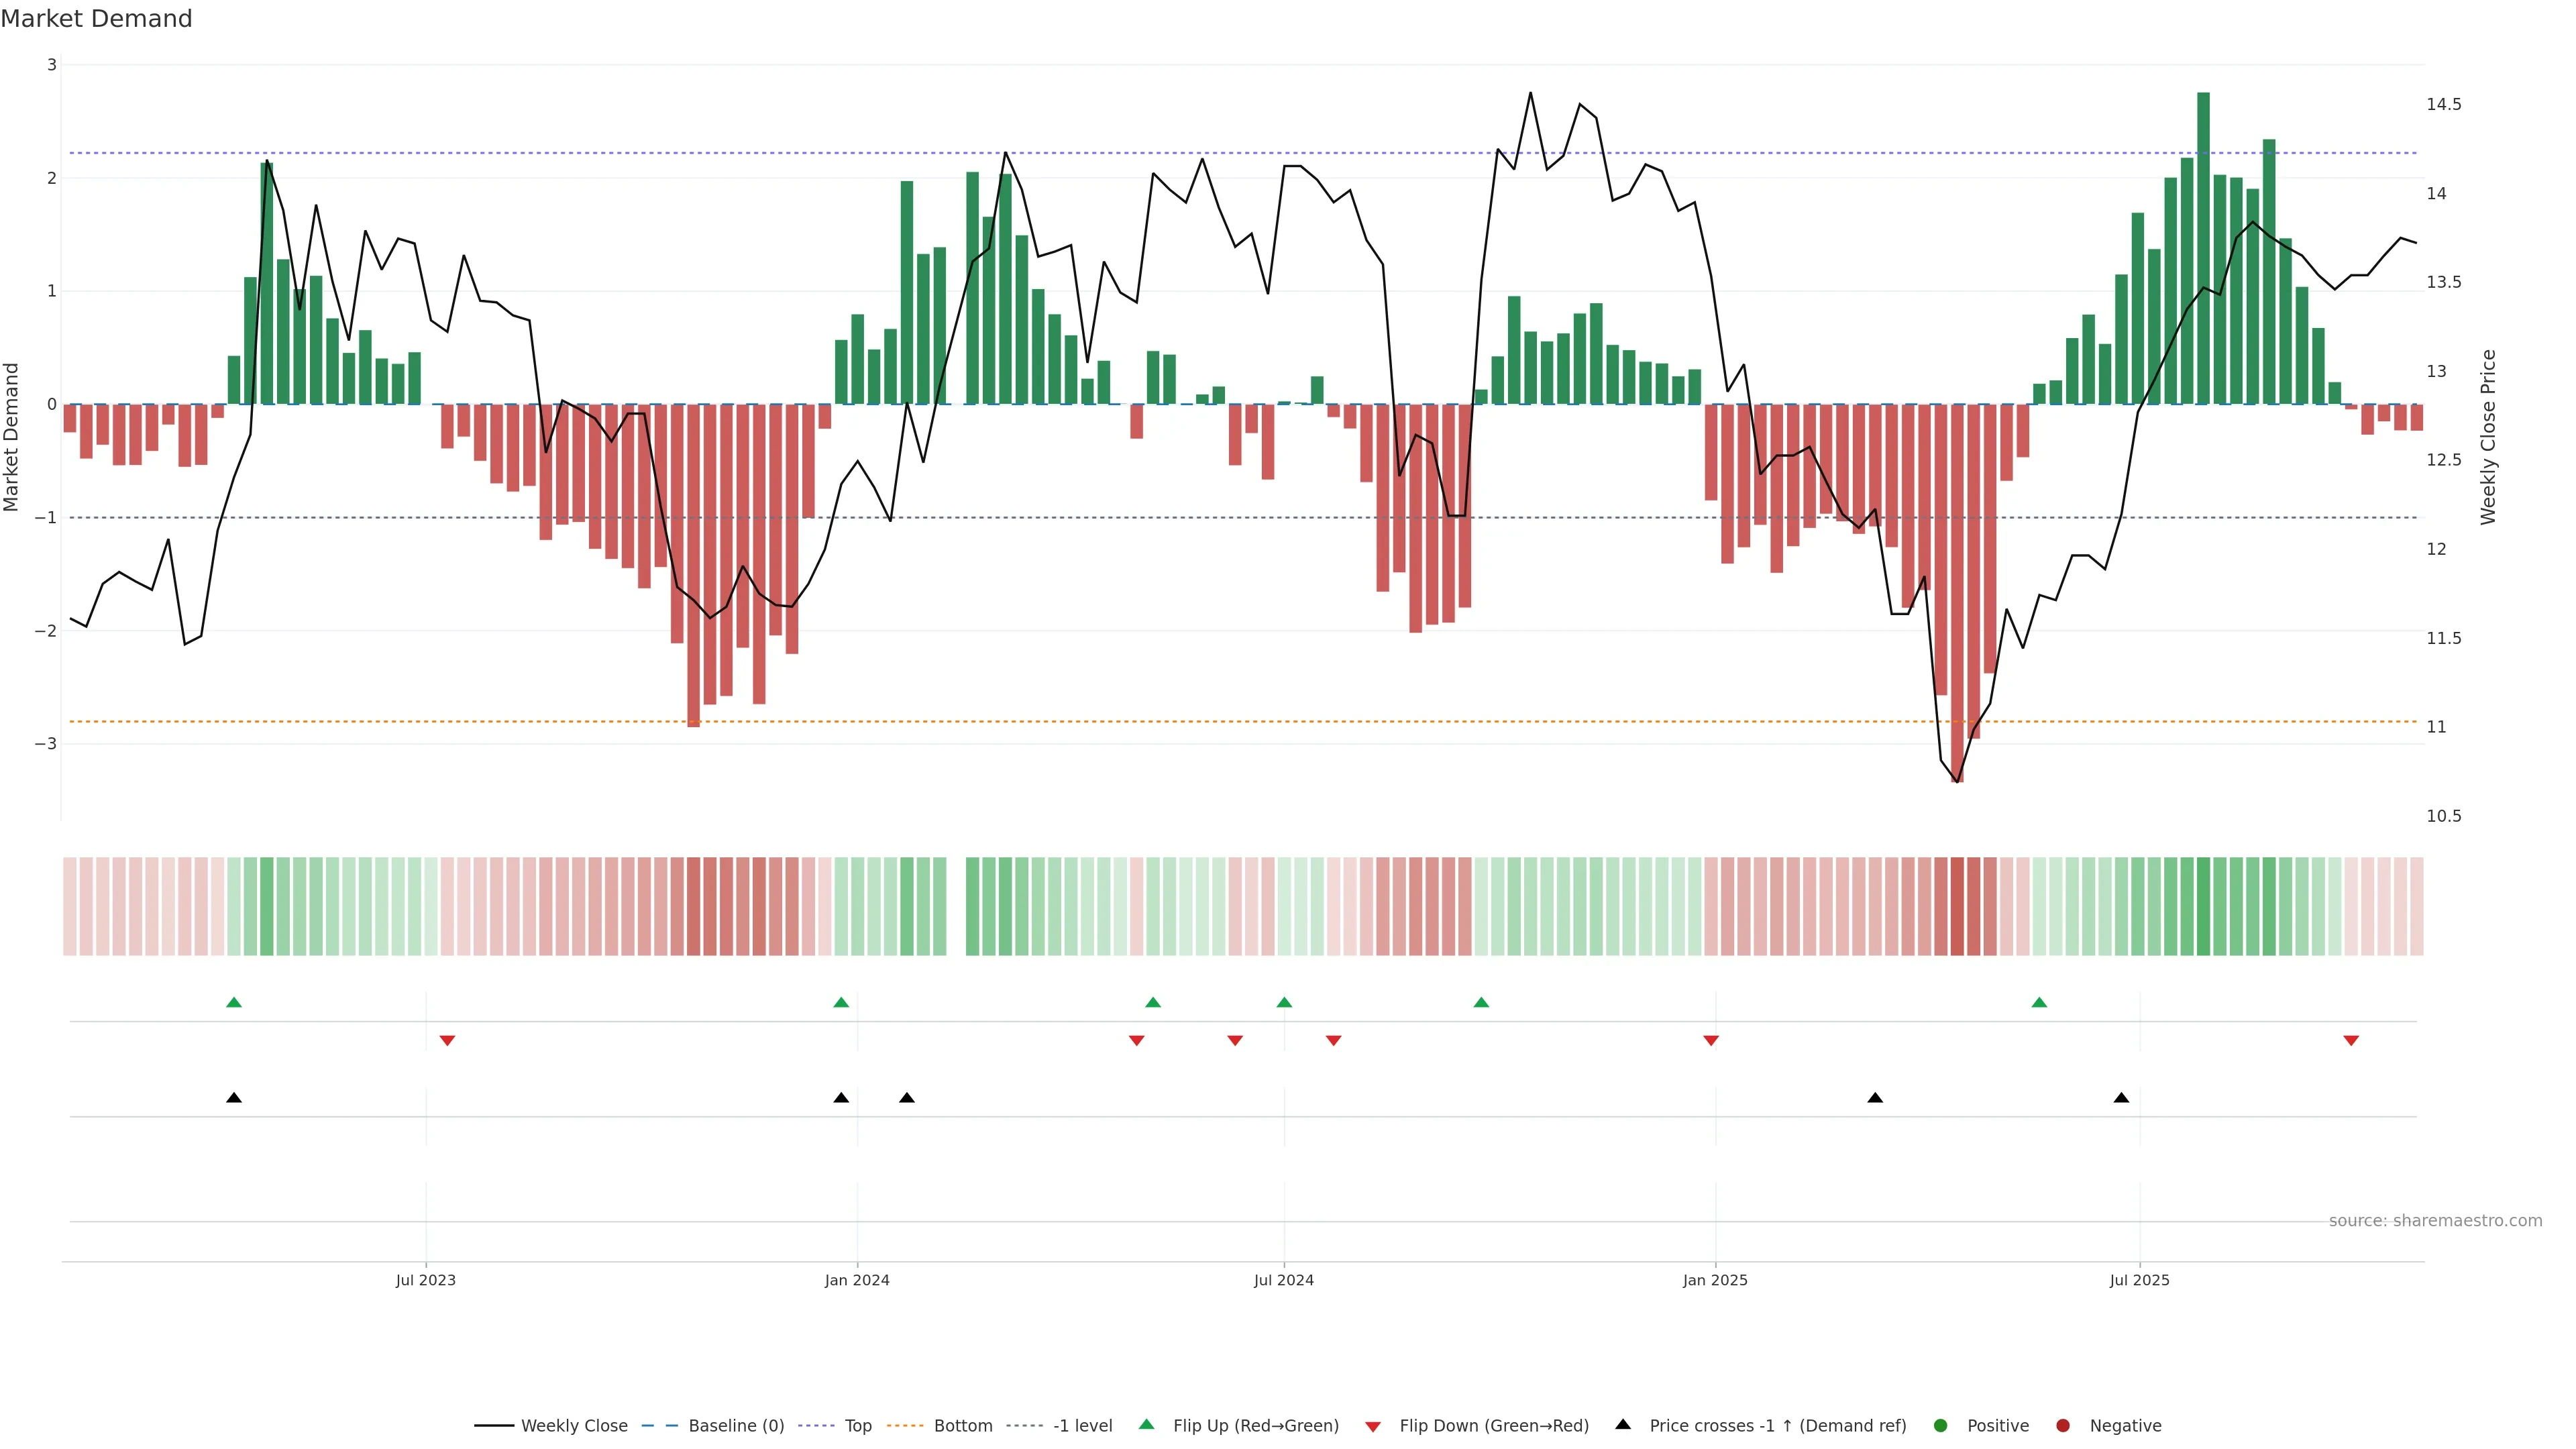
Task: Click the Jul 2025 x-axis label
Action: point(2139,1280)
